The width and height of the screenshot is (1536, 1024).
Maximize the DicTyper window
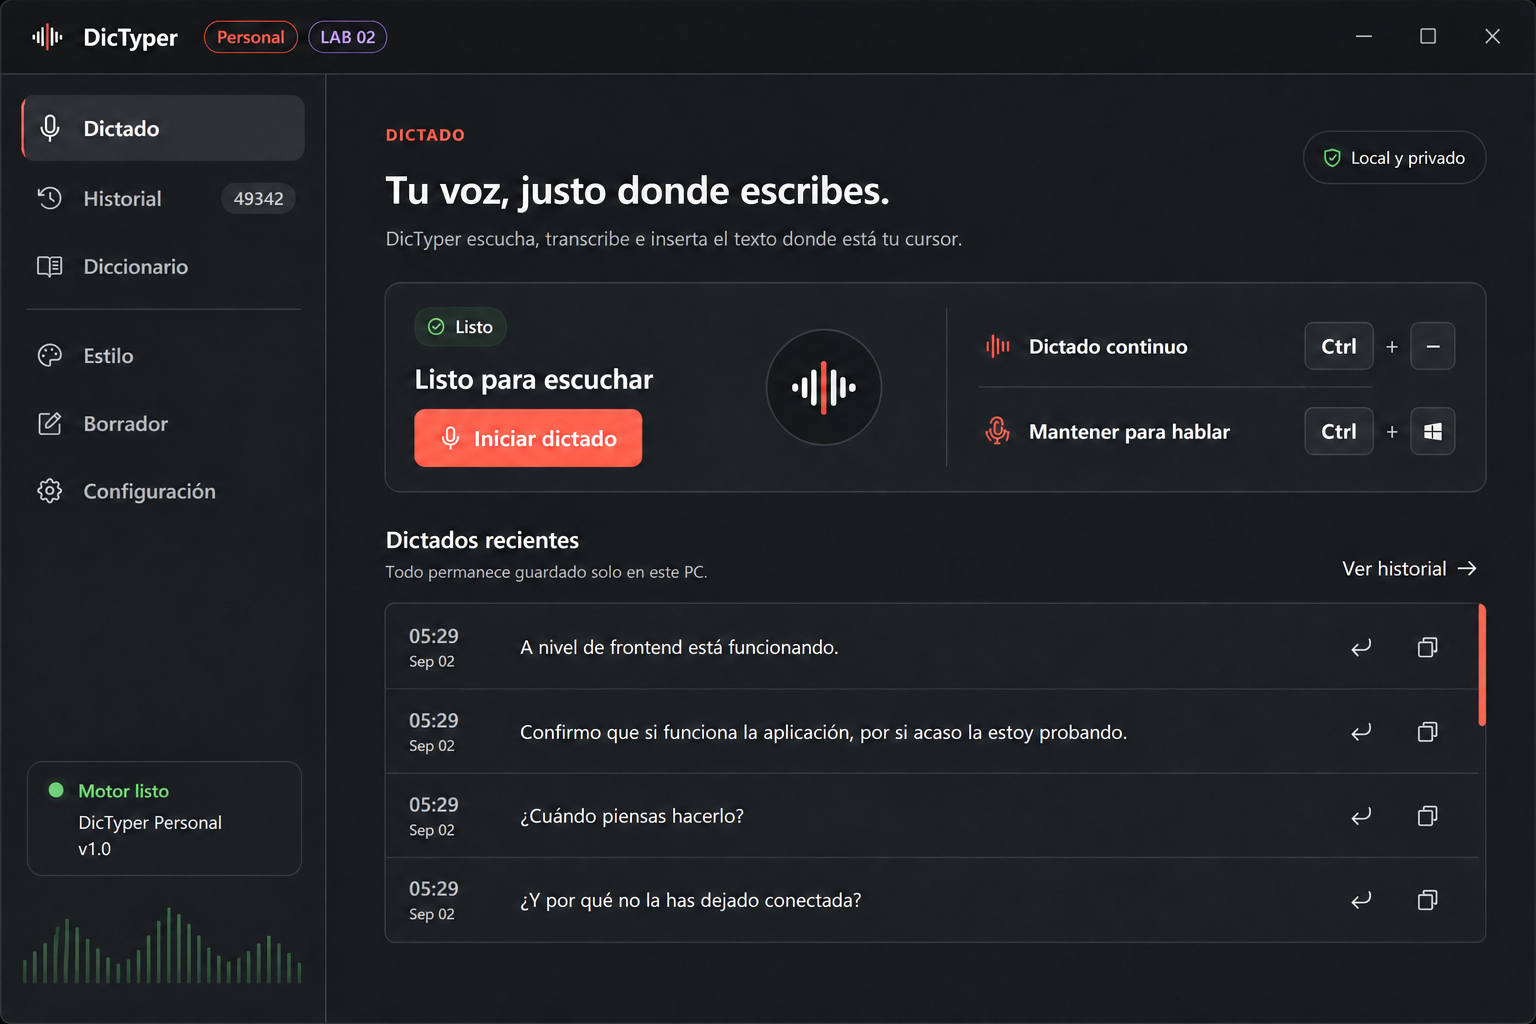1428,36
